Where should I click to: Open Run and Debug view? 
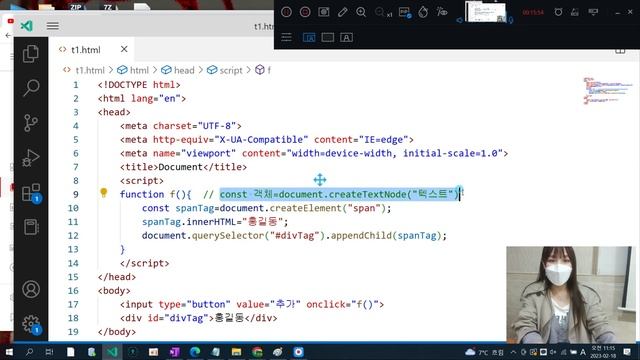(x=31, y=158)
